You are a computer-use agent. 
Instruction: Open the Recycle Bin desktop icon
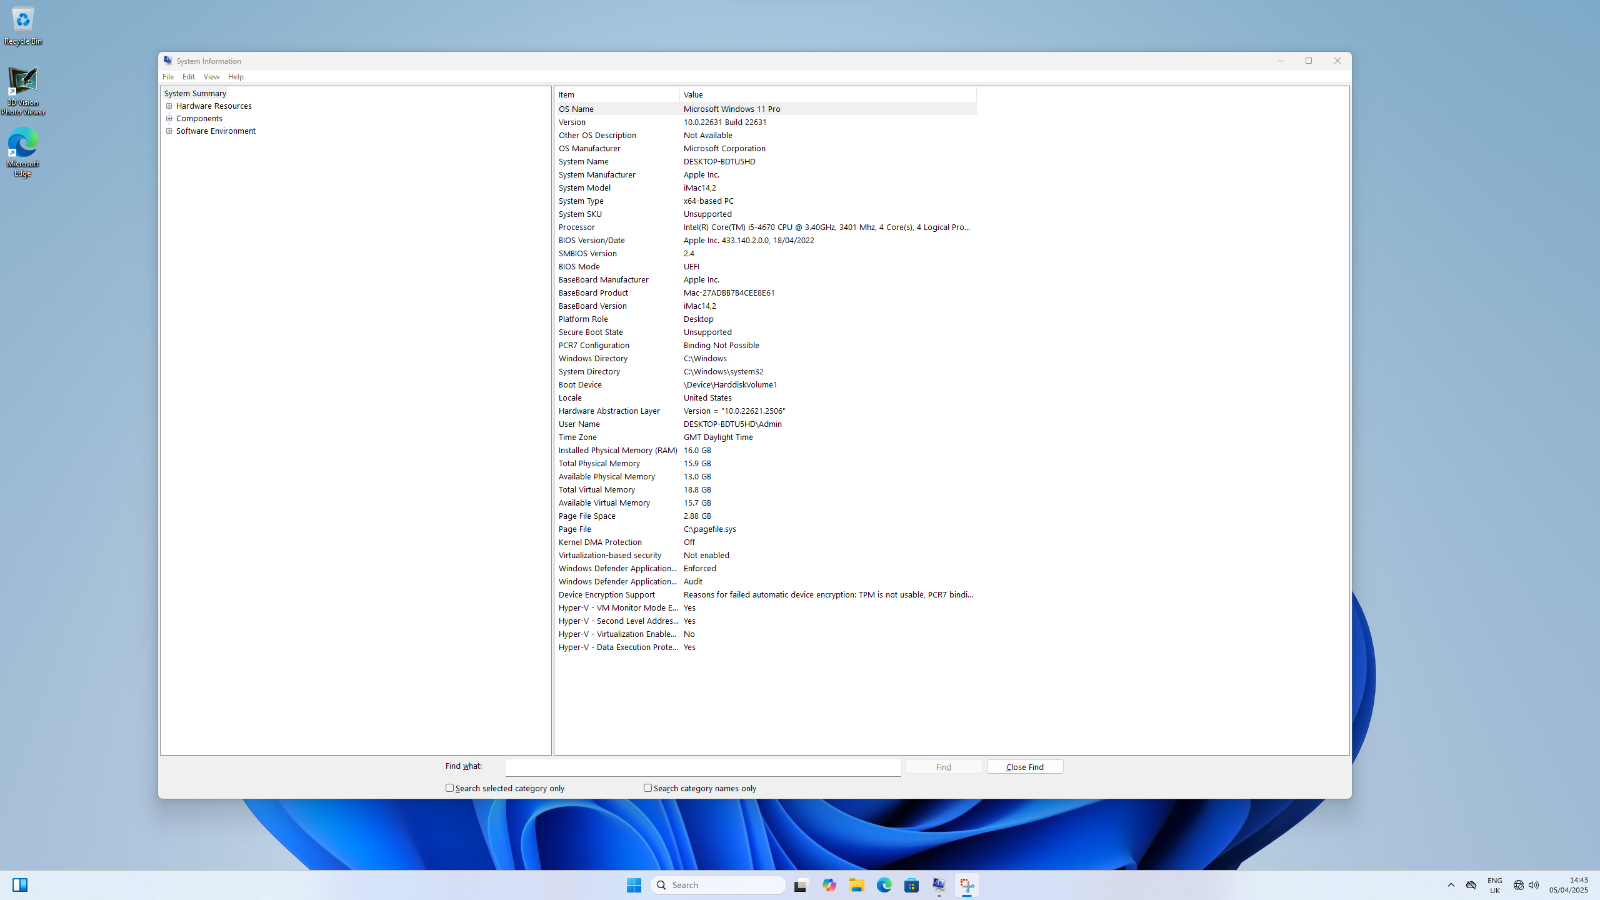point(22,26)
